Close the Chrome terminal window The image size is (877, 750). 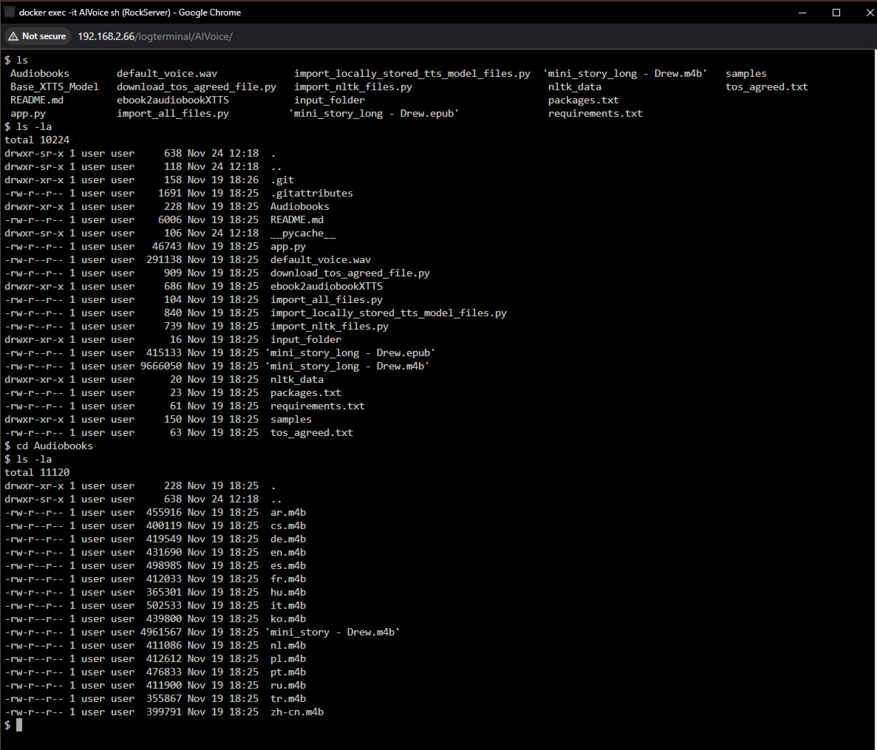coord(869,12)
